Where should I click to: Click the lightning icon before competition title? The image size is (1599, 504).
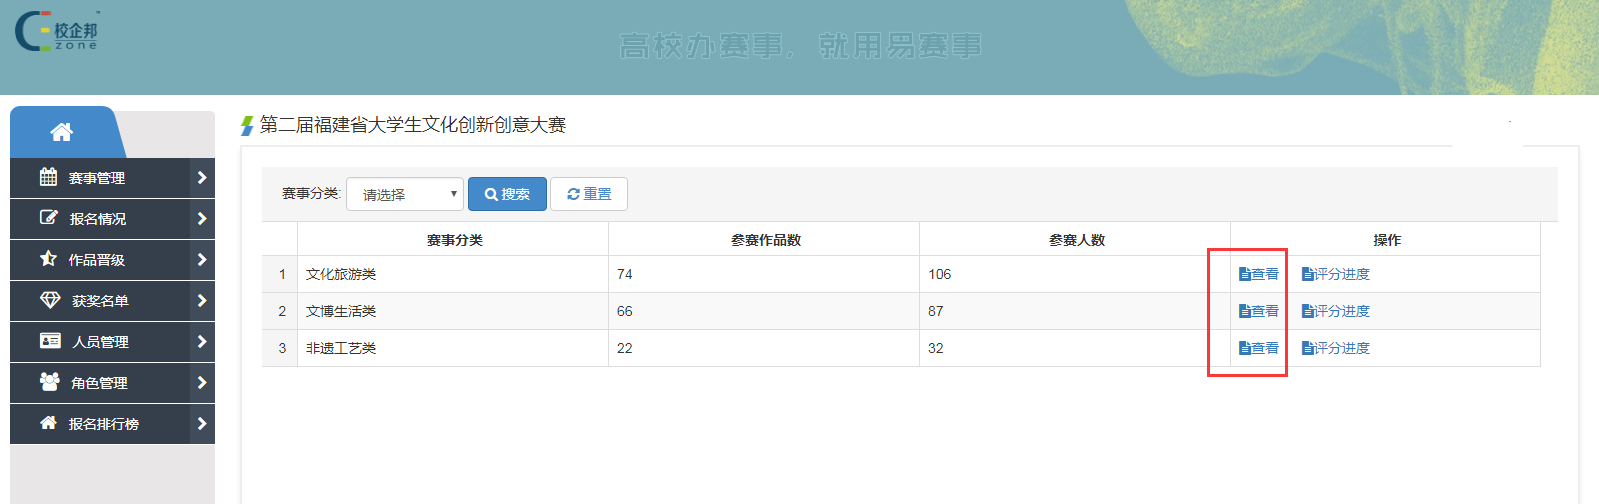point(247,125)
